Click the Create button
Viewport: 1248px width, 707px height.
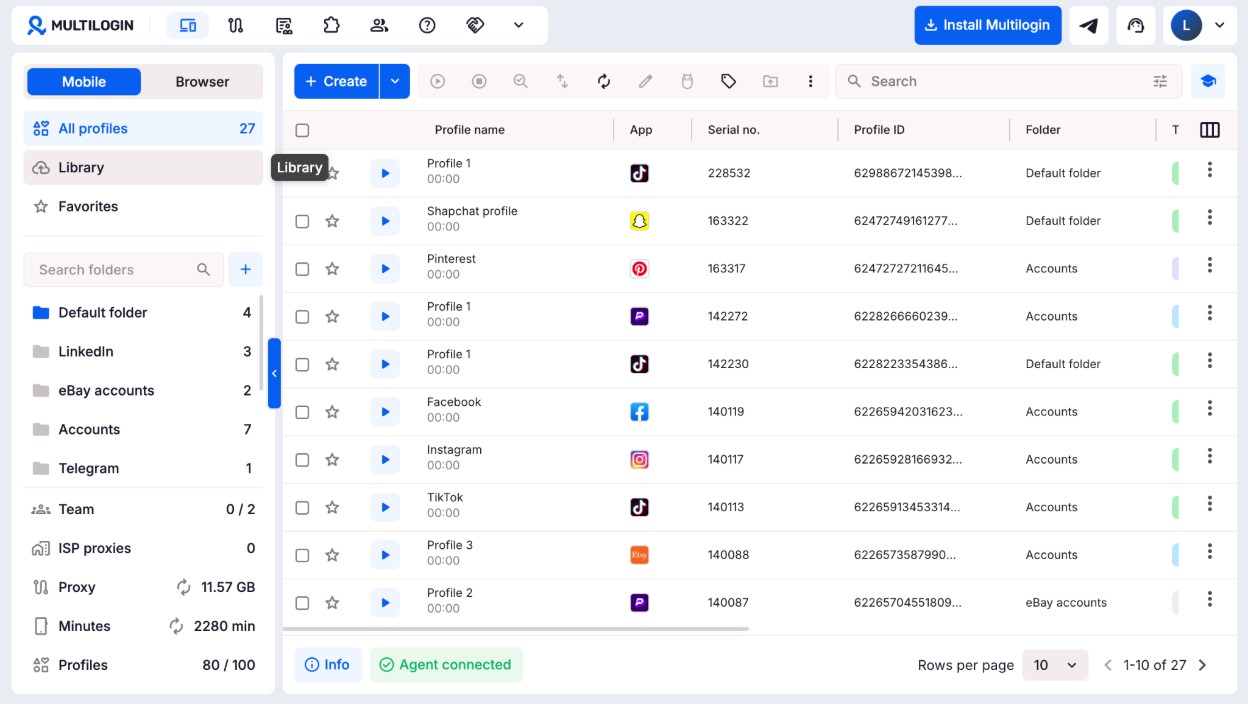coord(336,81)
